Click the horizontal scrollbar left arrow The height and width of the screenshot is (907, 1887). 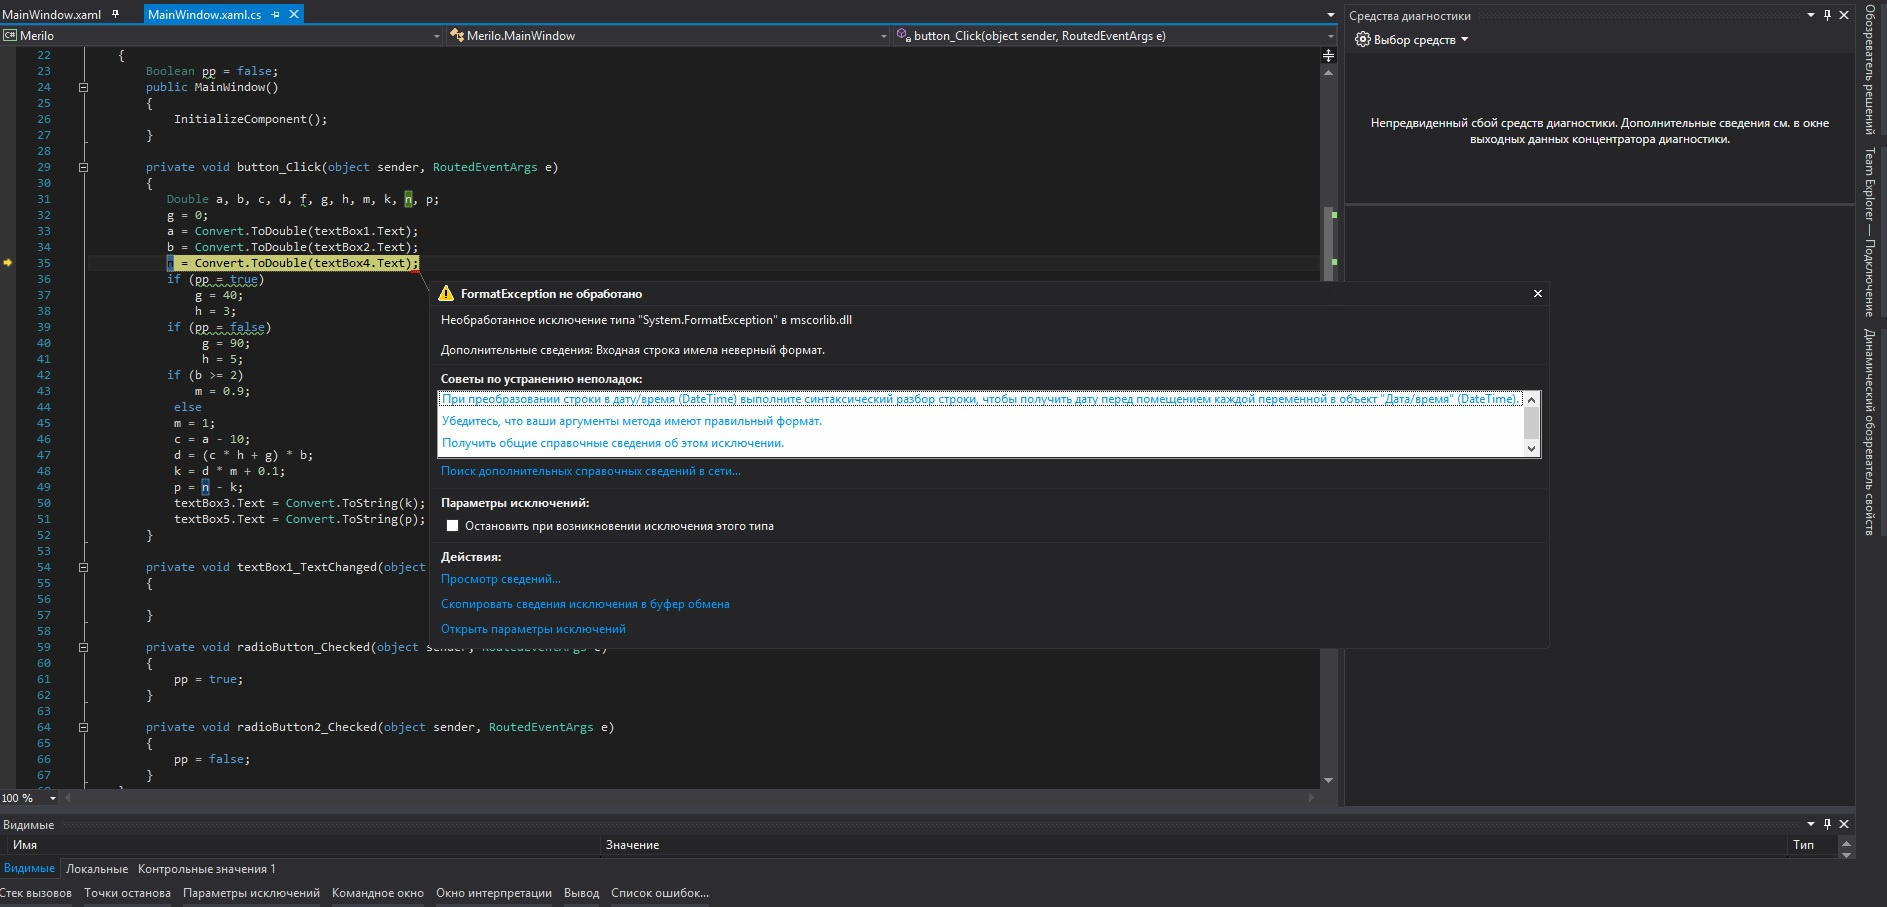coord(68,798)
